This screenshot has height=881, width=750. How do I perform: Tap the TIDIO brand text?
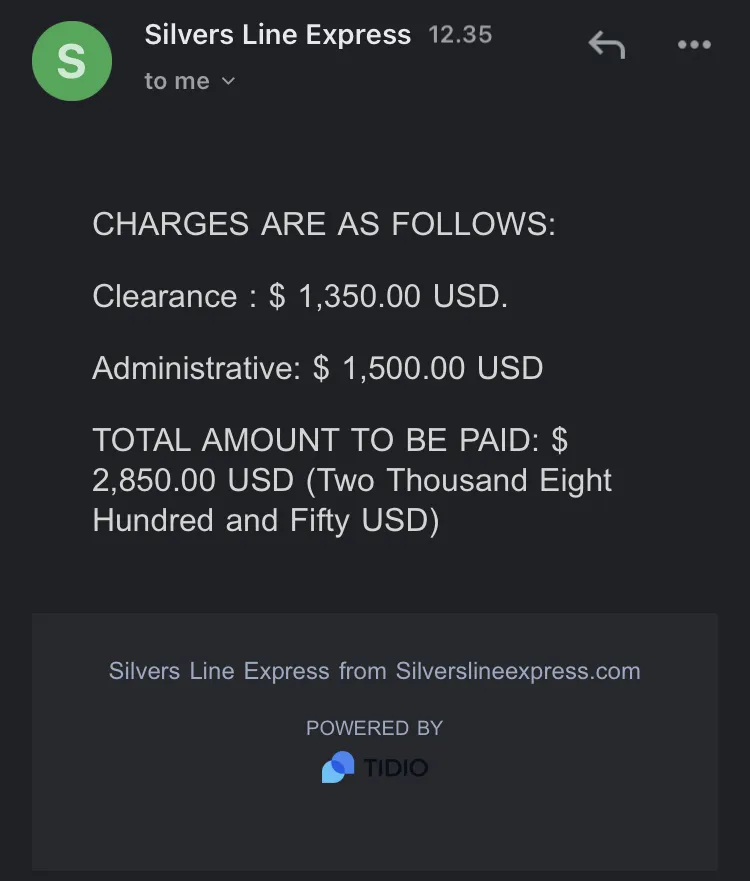(x=396, y=768)
